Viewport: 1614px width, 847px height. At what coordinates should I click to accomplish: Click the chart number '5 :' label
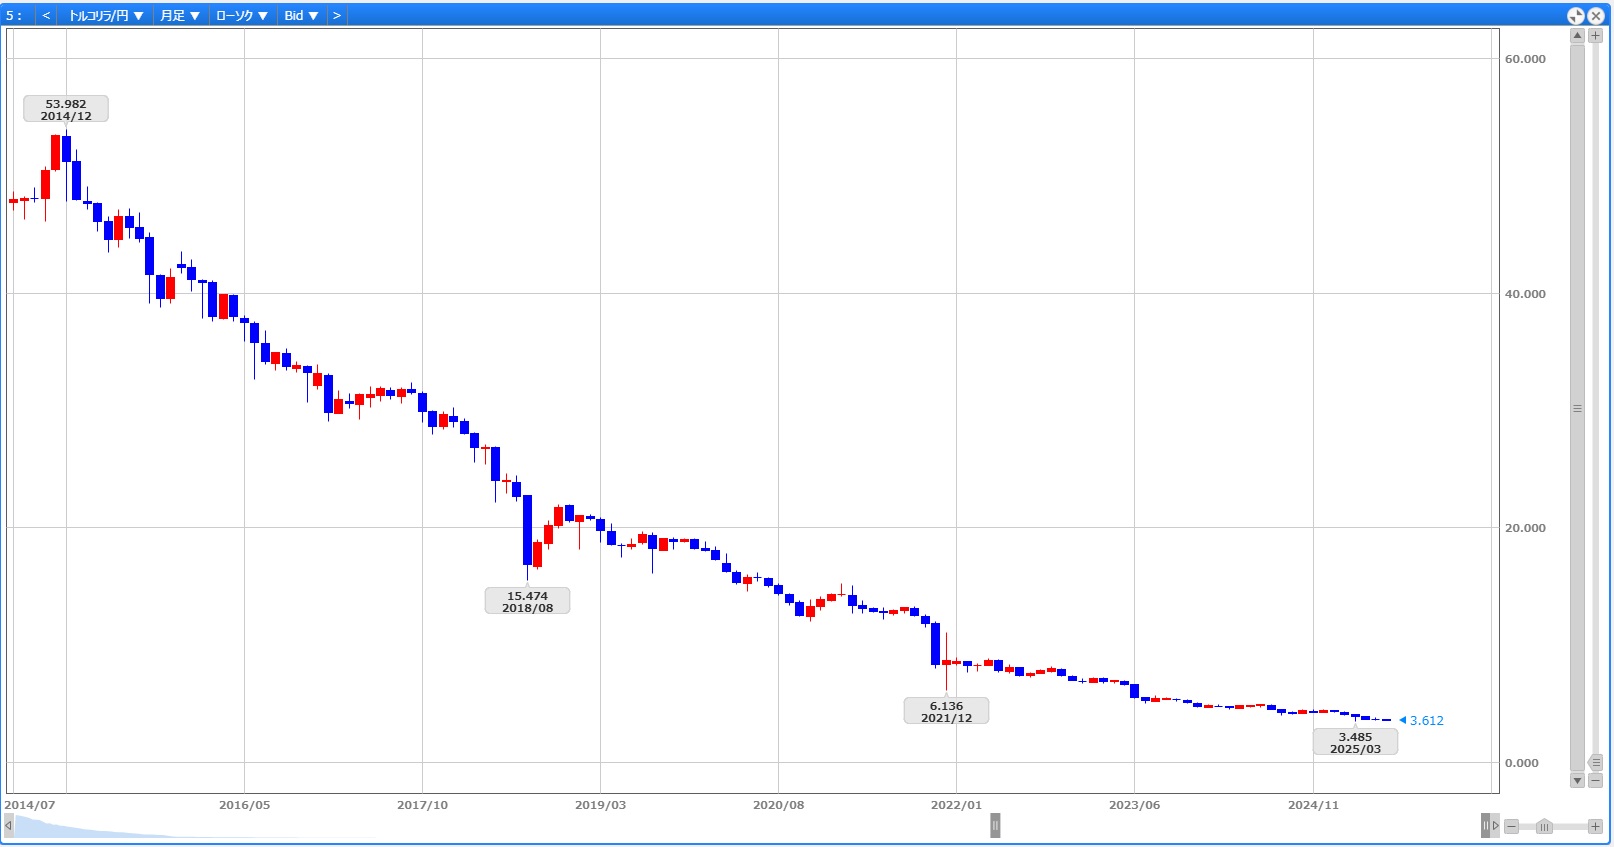[x=14, y=15]
